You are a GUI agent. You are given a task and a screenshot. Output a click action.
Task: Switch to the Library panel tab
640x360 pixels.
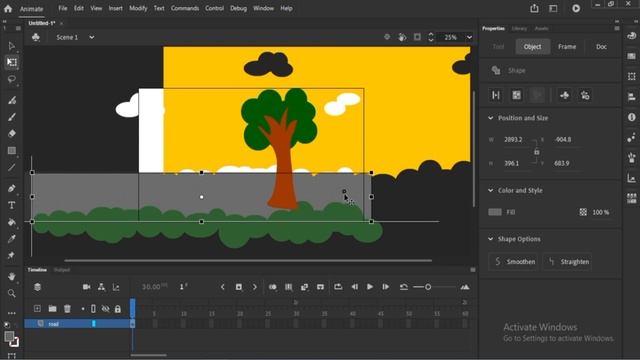click(x=519, y=29)
